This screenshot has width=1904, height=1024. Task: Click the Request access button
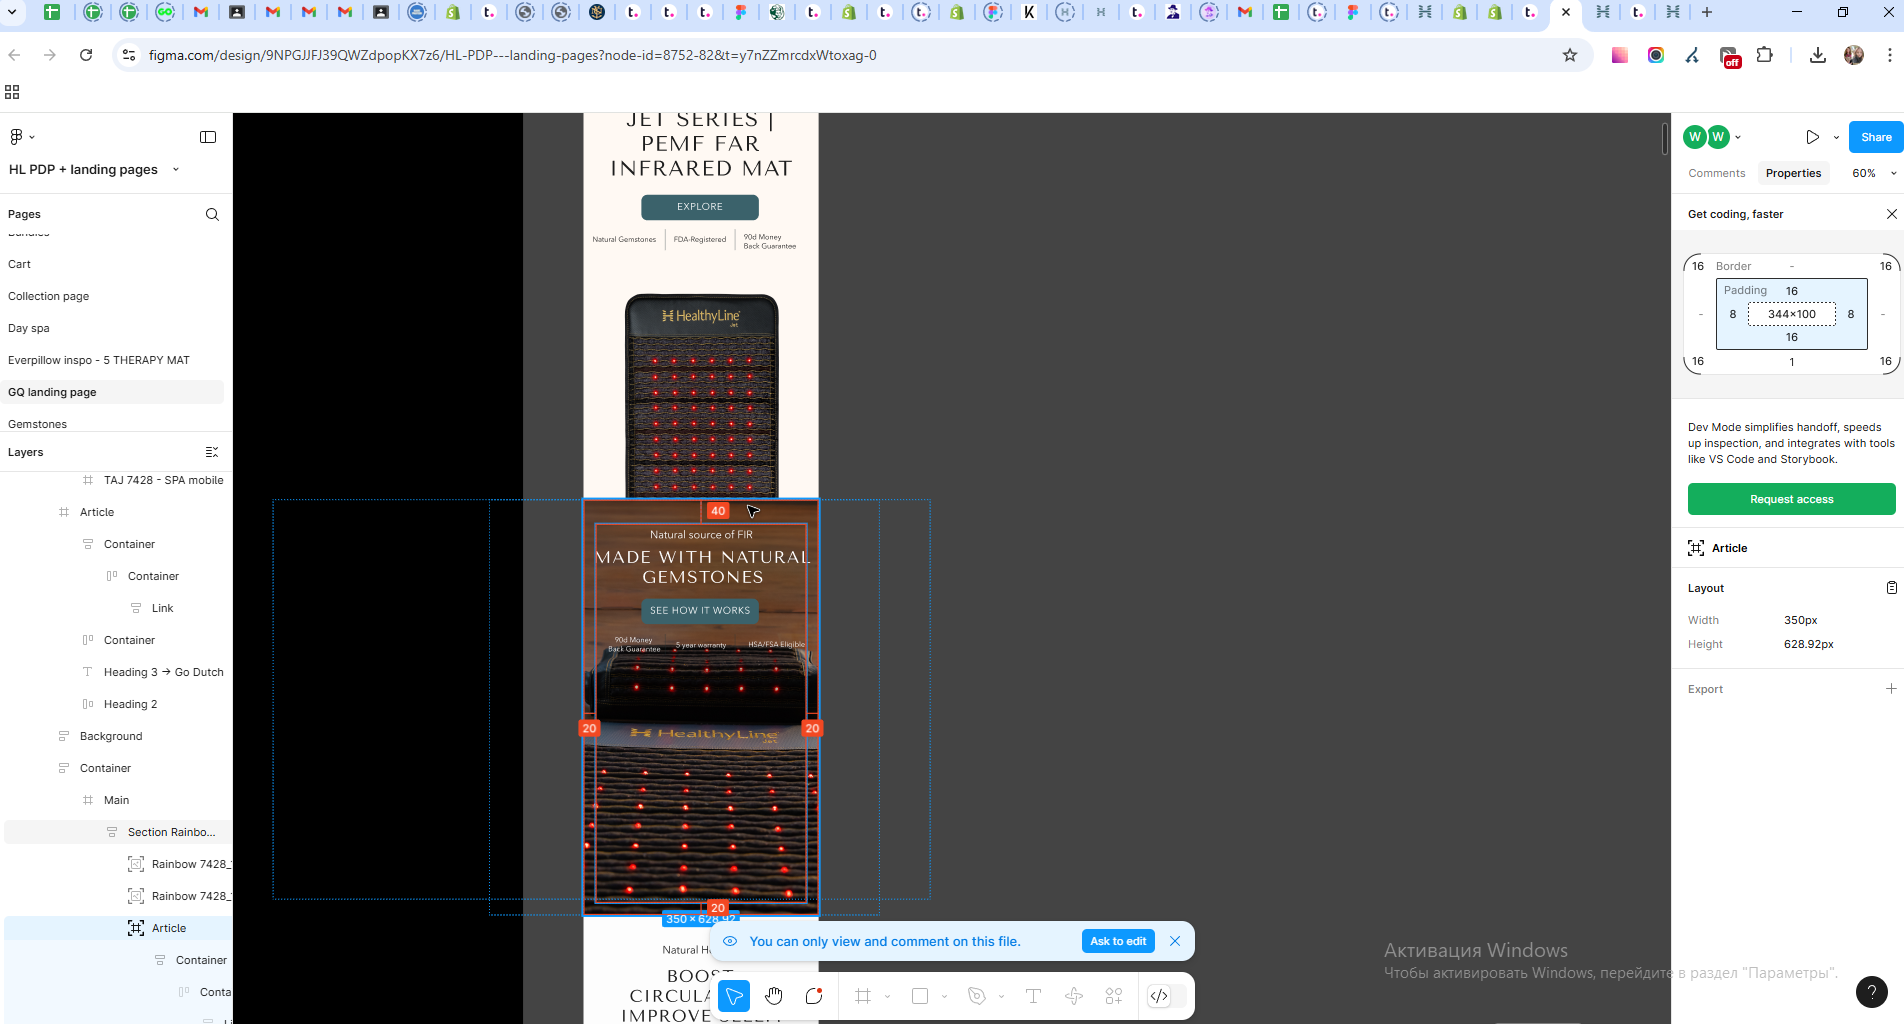click(1791, 499)
